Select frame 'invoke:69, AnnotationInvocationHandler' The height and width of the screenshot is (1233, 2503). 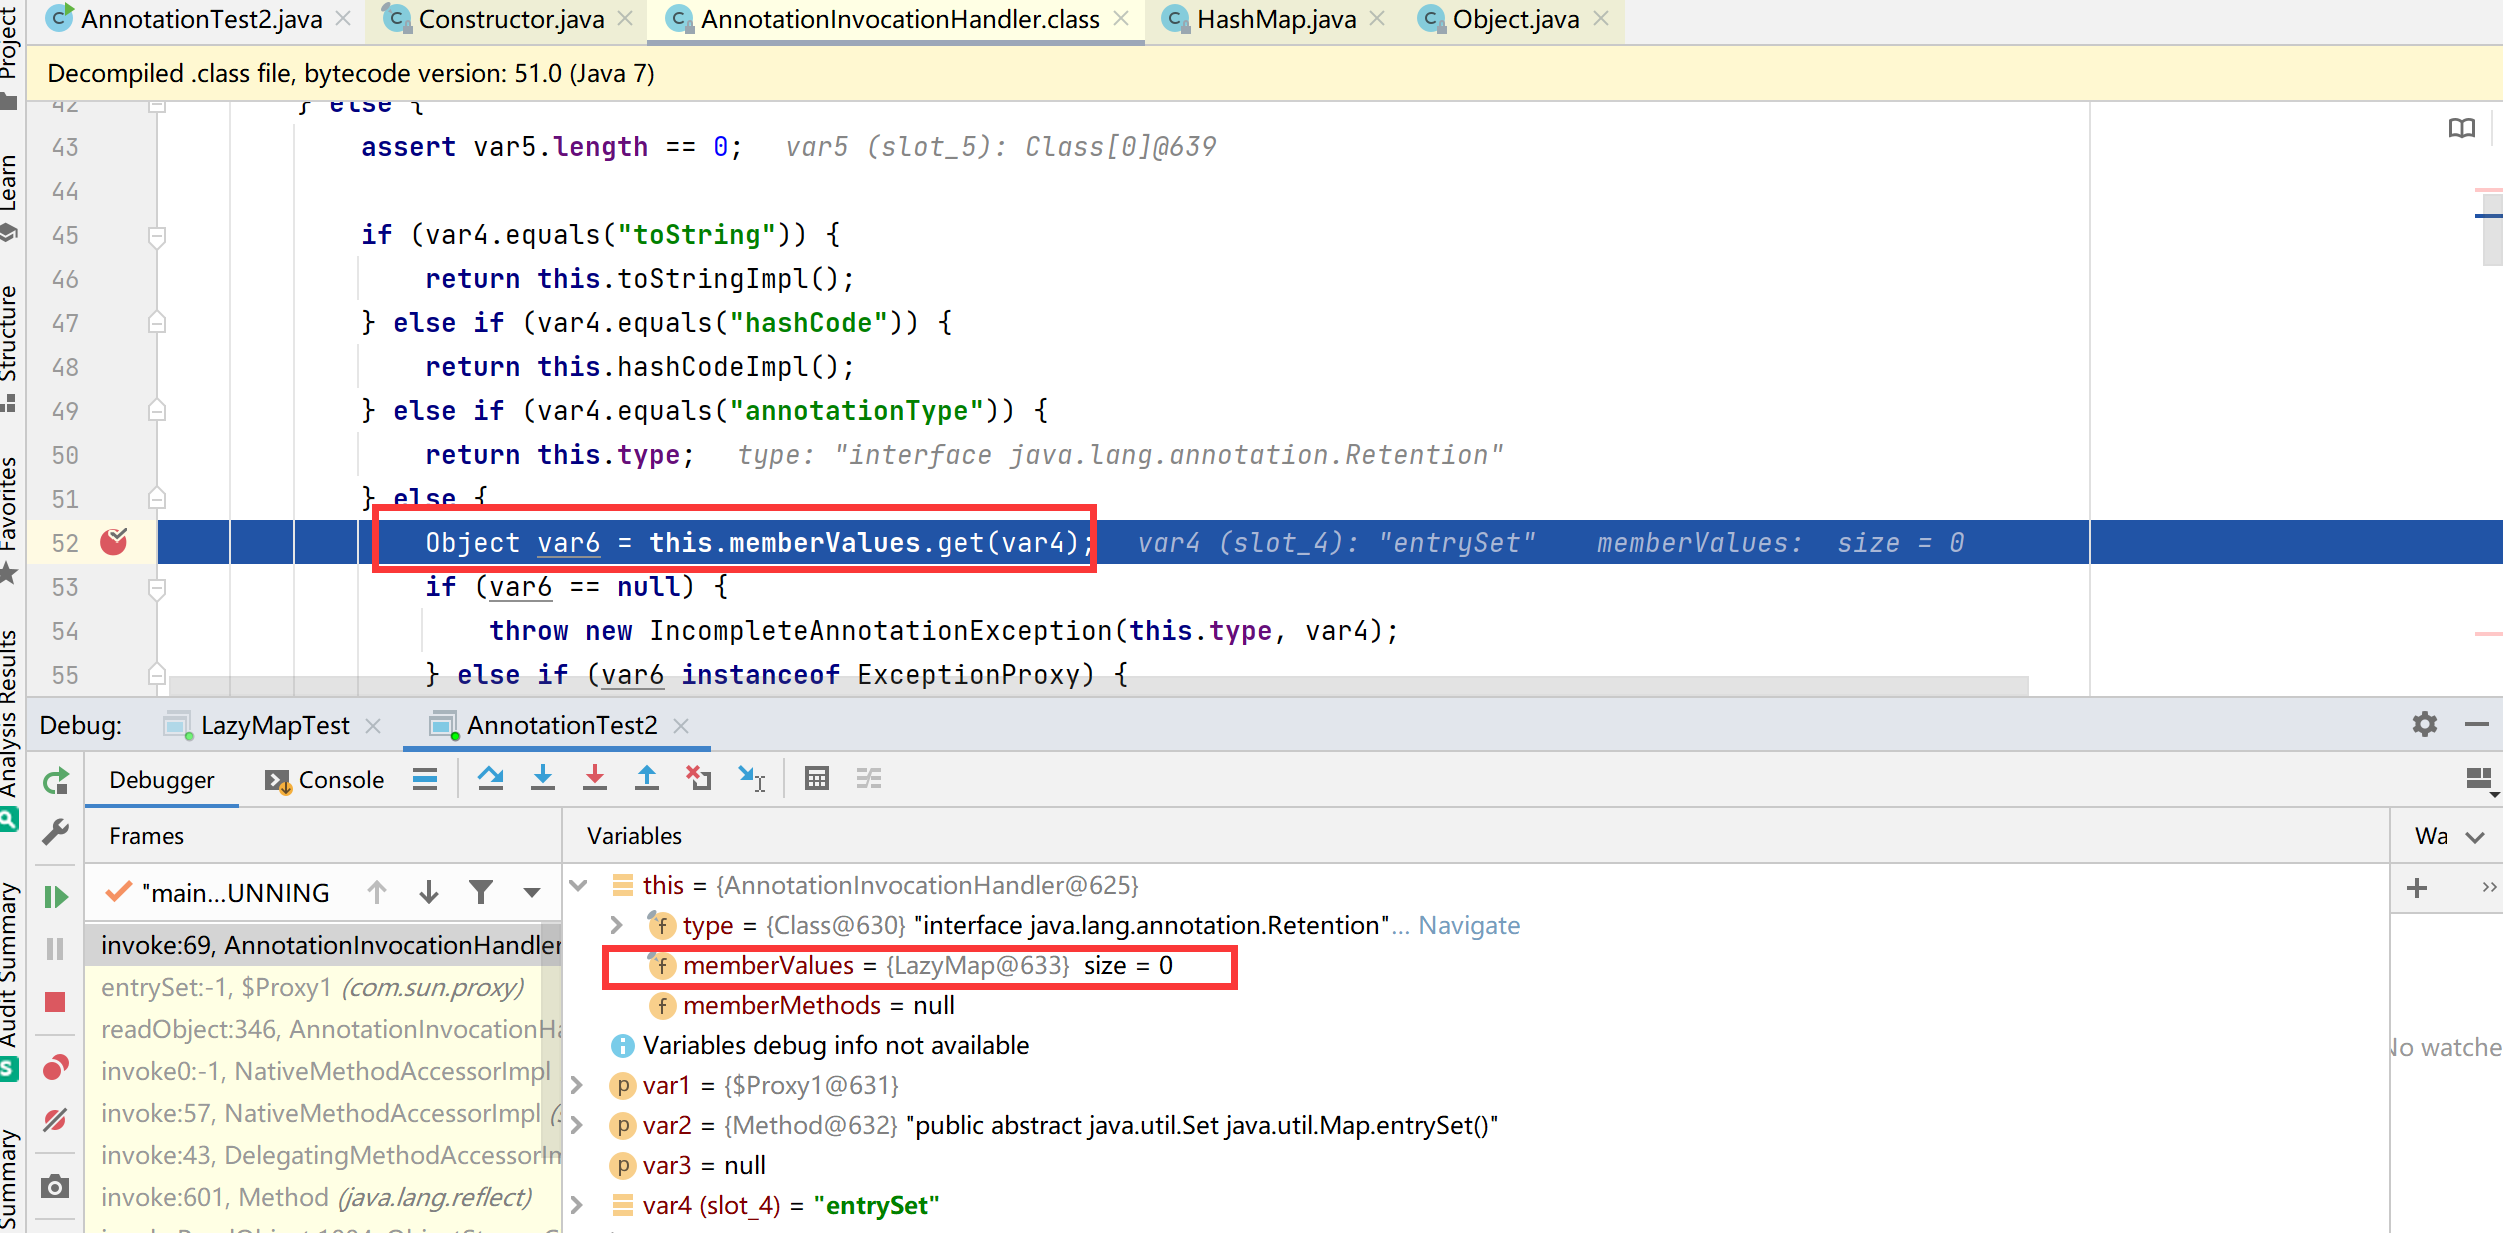click(323, 946)
